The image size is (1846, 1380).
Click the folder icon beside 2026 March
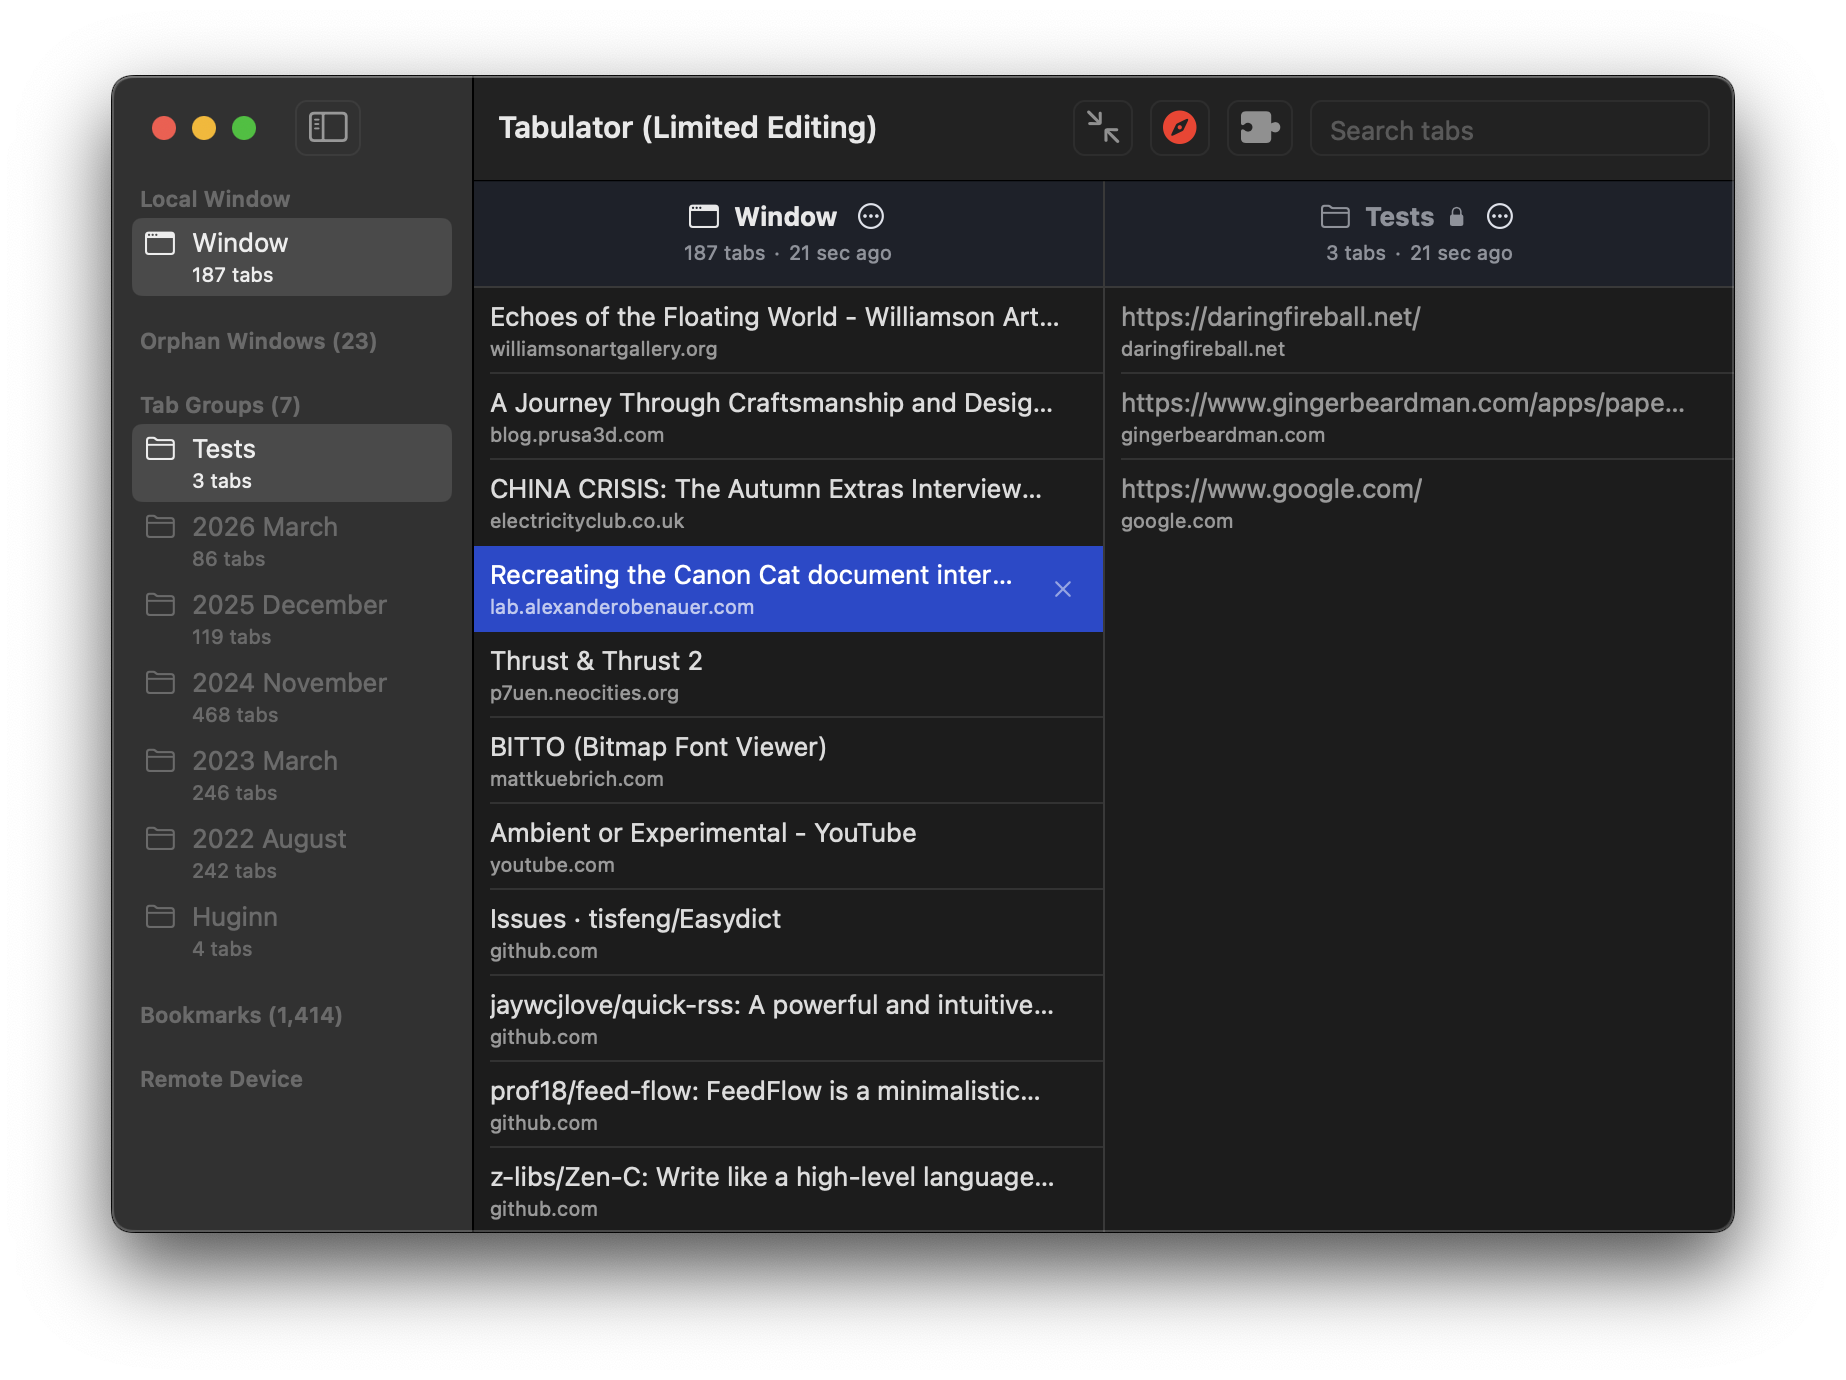160,527
